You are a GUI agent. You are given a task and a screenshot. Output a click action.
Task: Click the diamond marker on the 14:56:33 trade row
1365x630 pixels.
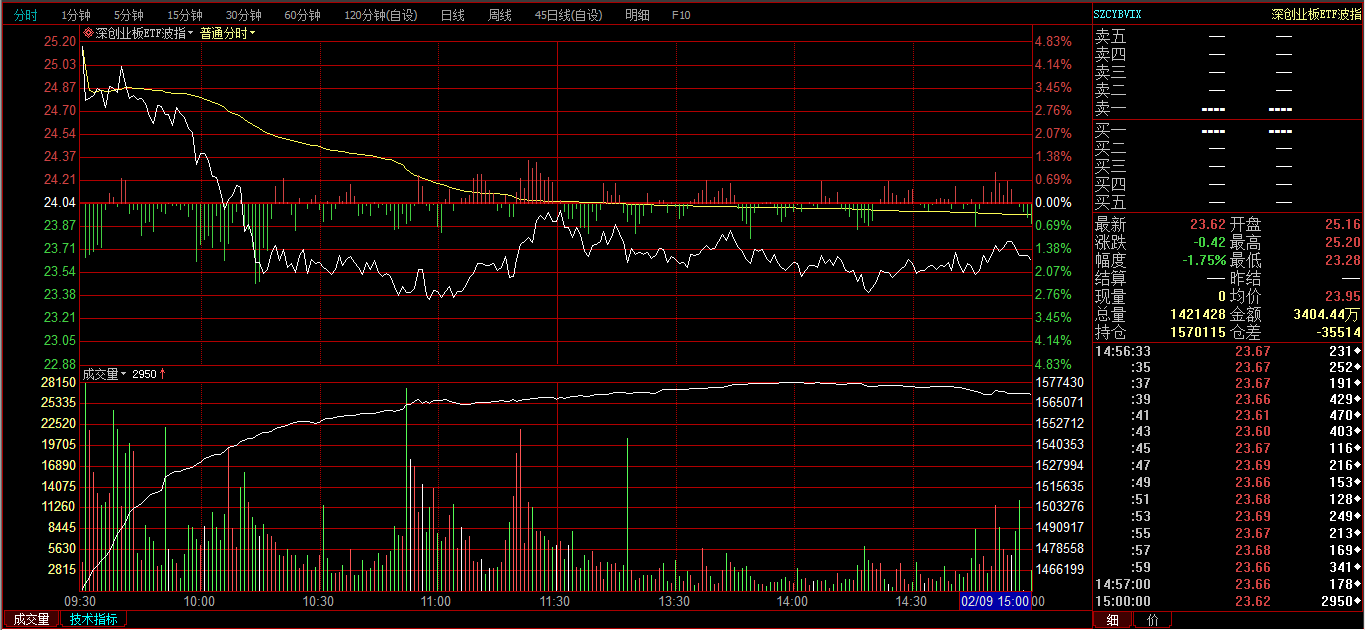click(x=1357, y=351)
